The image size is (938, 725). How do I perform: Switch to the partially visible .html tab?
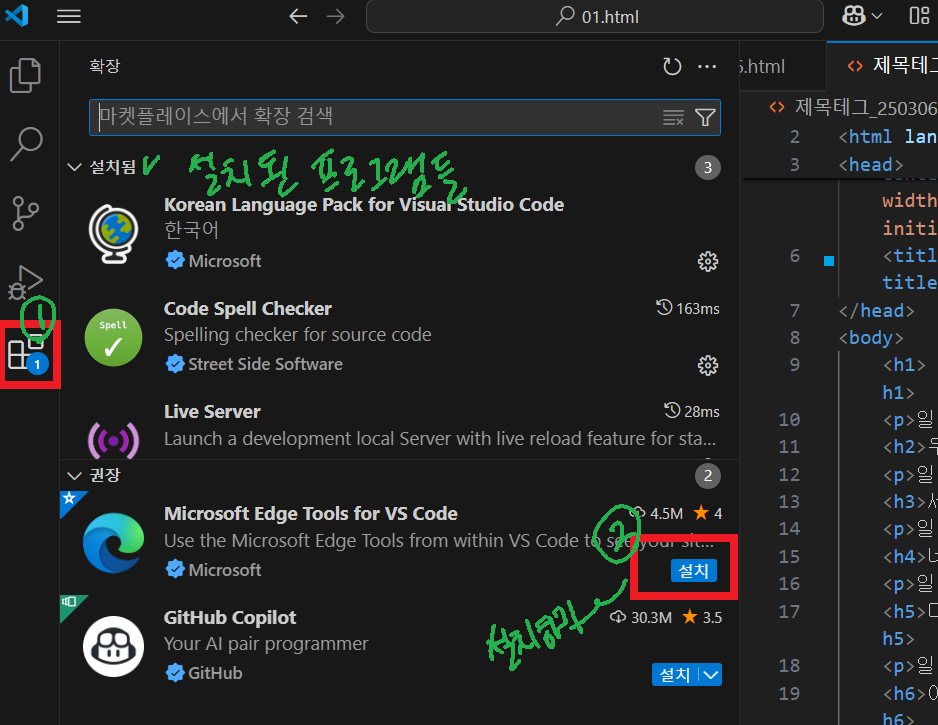[763, 66]
